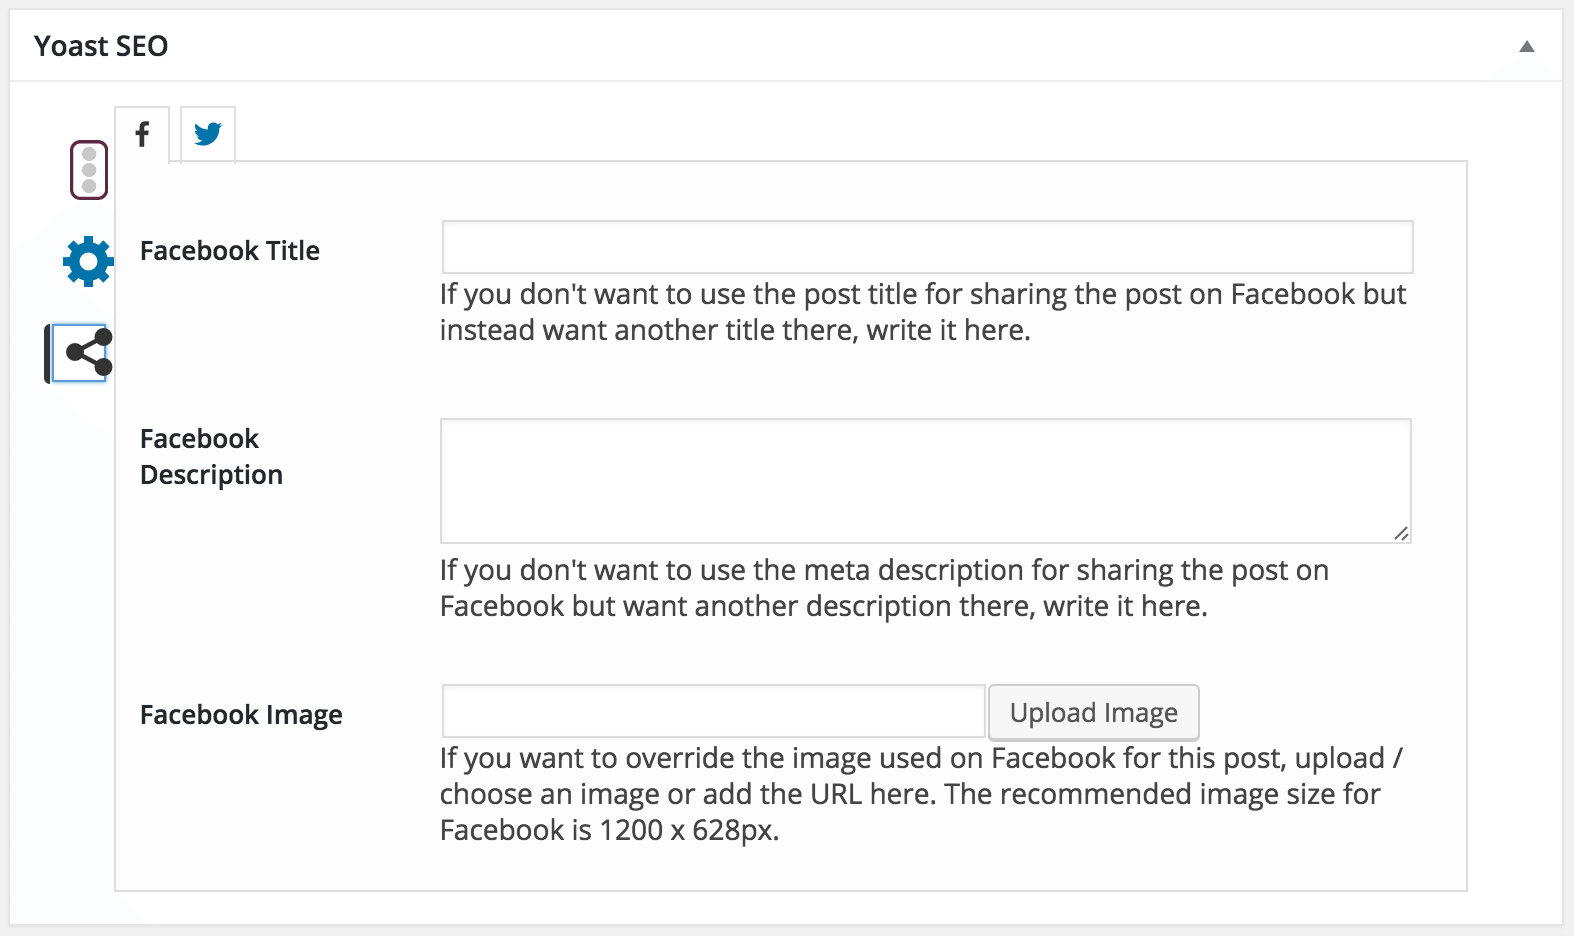The height and width of the screenshot is (936, 1574).
Task: Click inside the Facebook Description textarea
Action: [926, 481]
